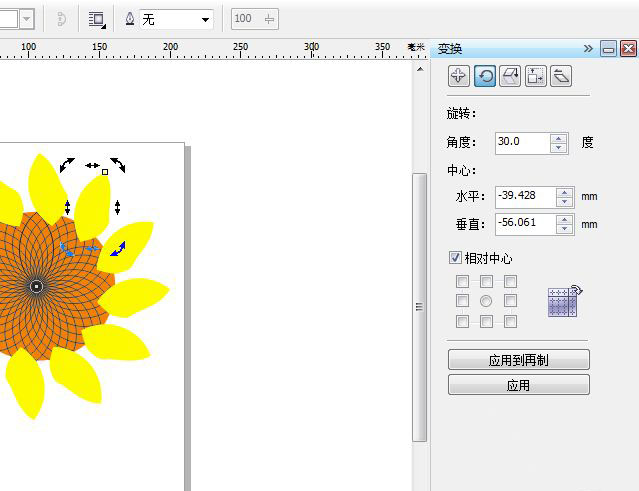Check the top-left anchor point checkbox
Screen dimensions: 639x491
(462, 282)
